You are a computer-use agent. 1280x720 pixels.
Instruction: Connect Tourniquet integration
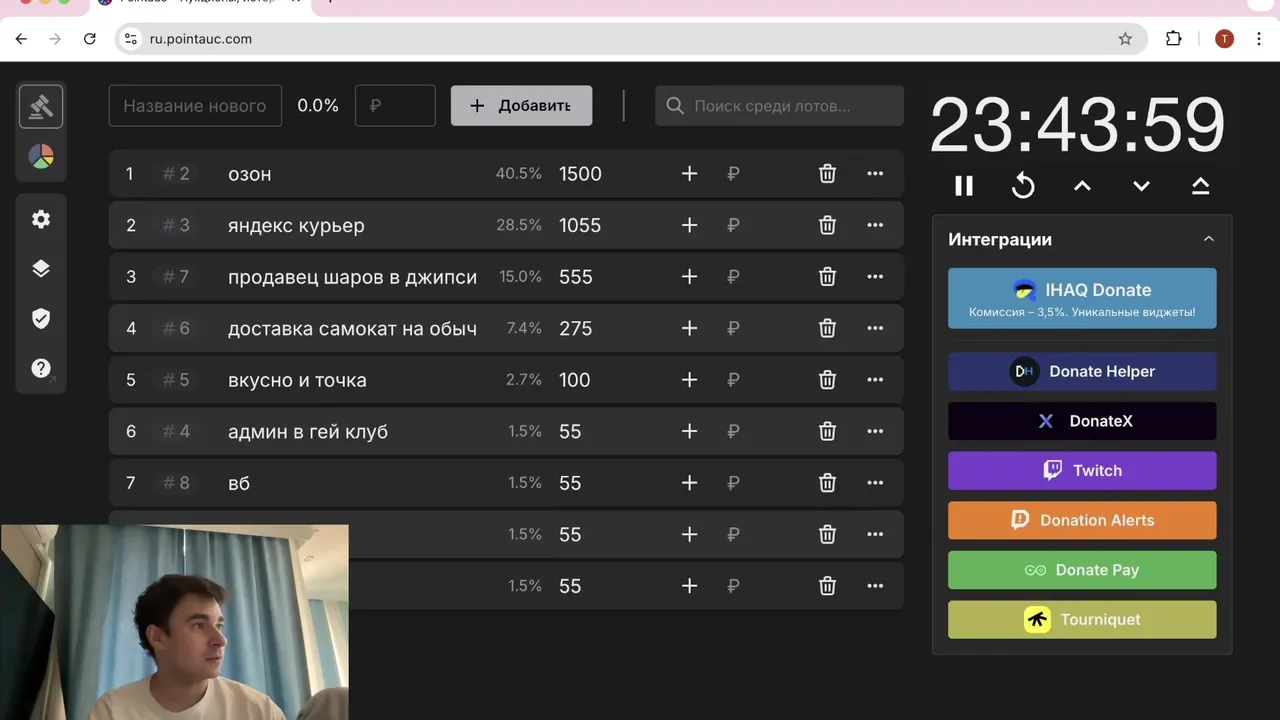tap(1082, 619)
